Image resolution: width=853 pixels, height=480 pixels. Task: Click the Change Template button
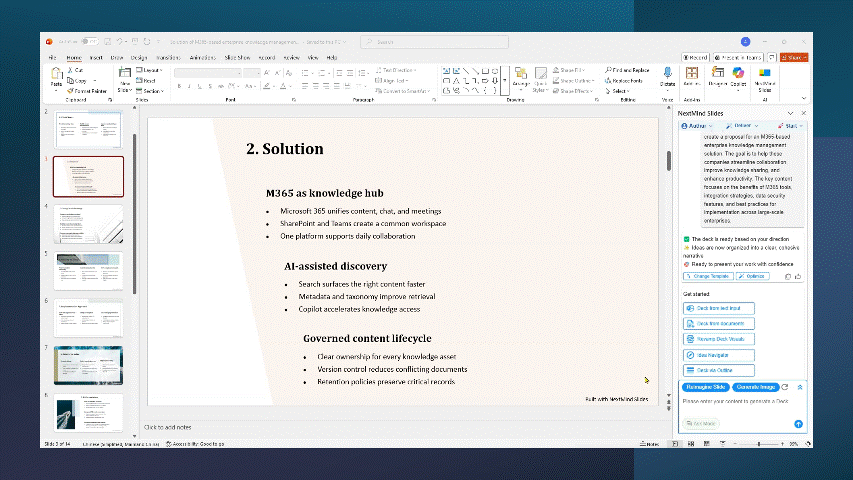click(x=708, y=276)
